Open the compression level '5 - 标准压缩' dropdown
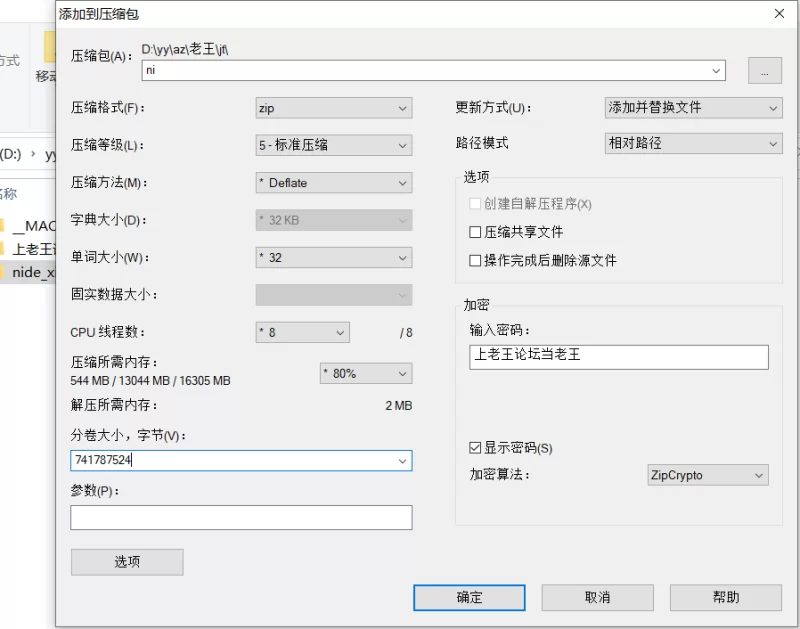This screenshot has width=800, height=629. (334, 145)
